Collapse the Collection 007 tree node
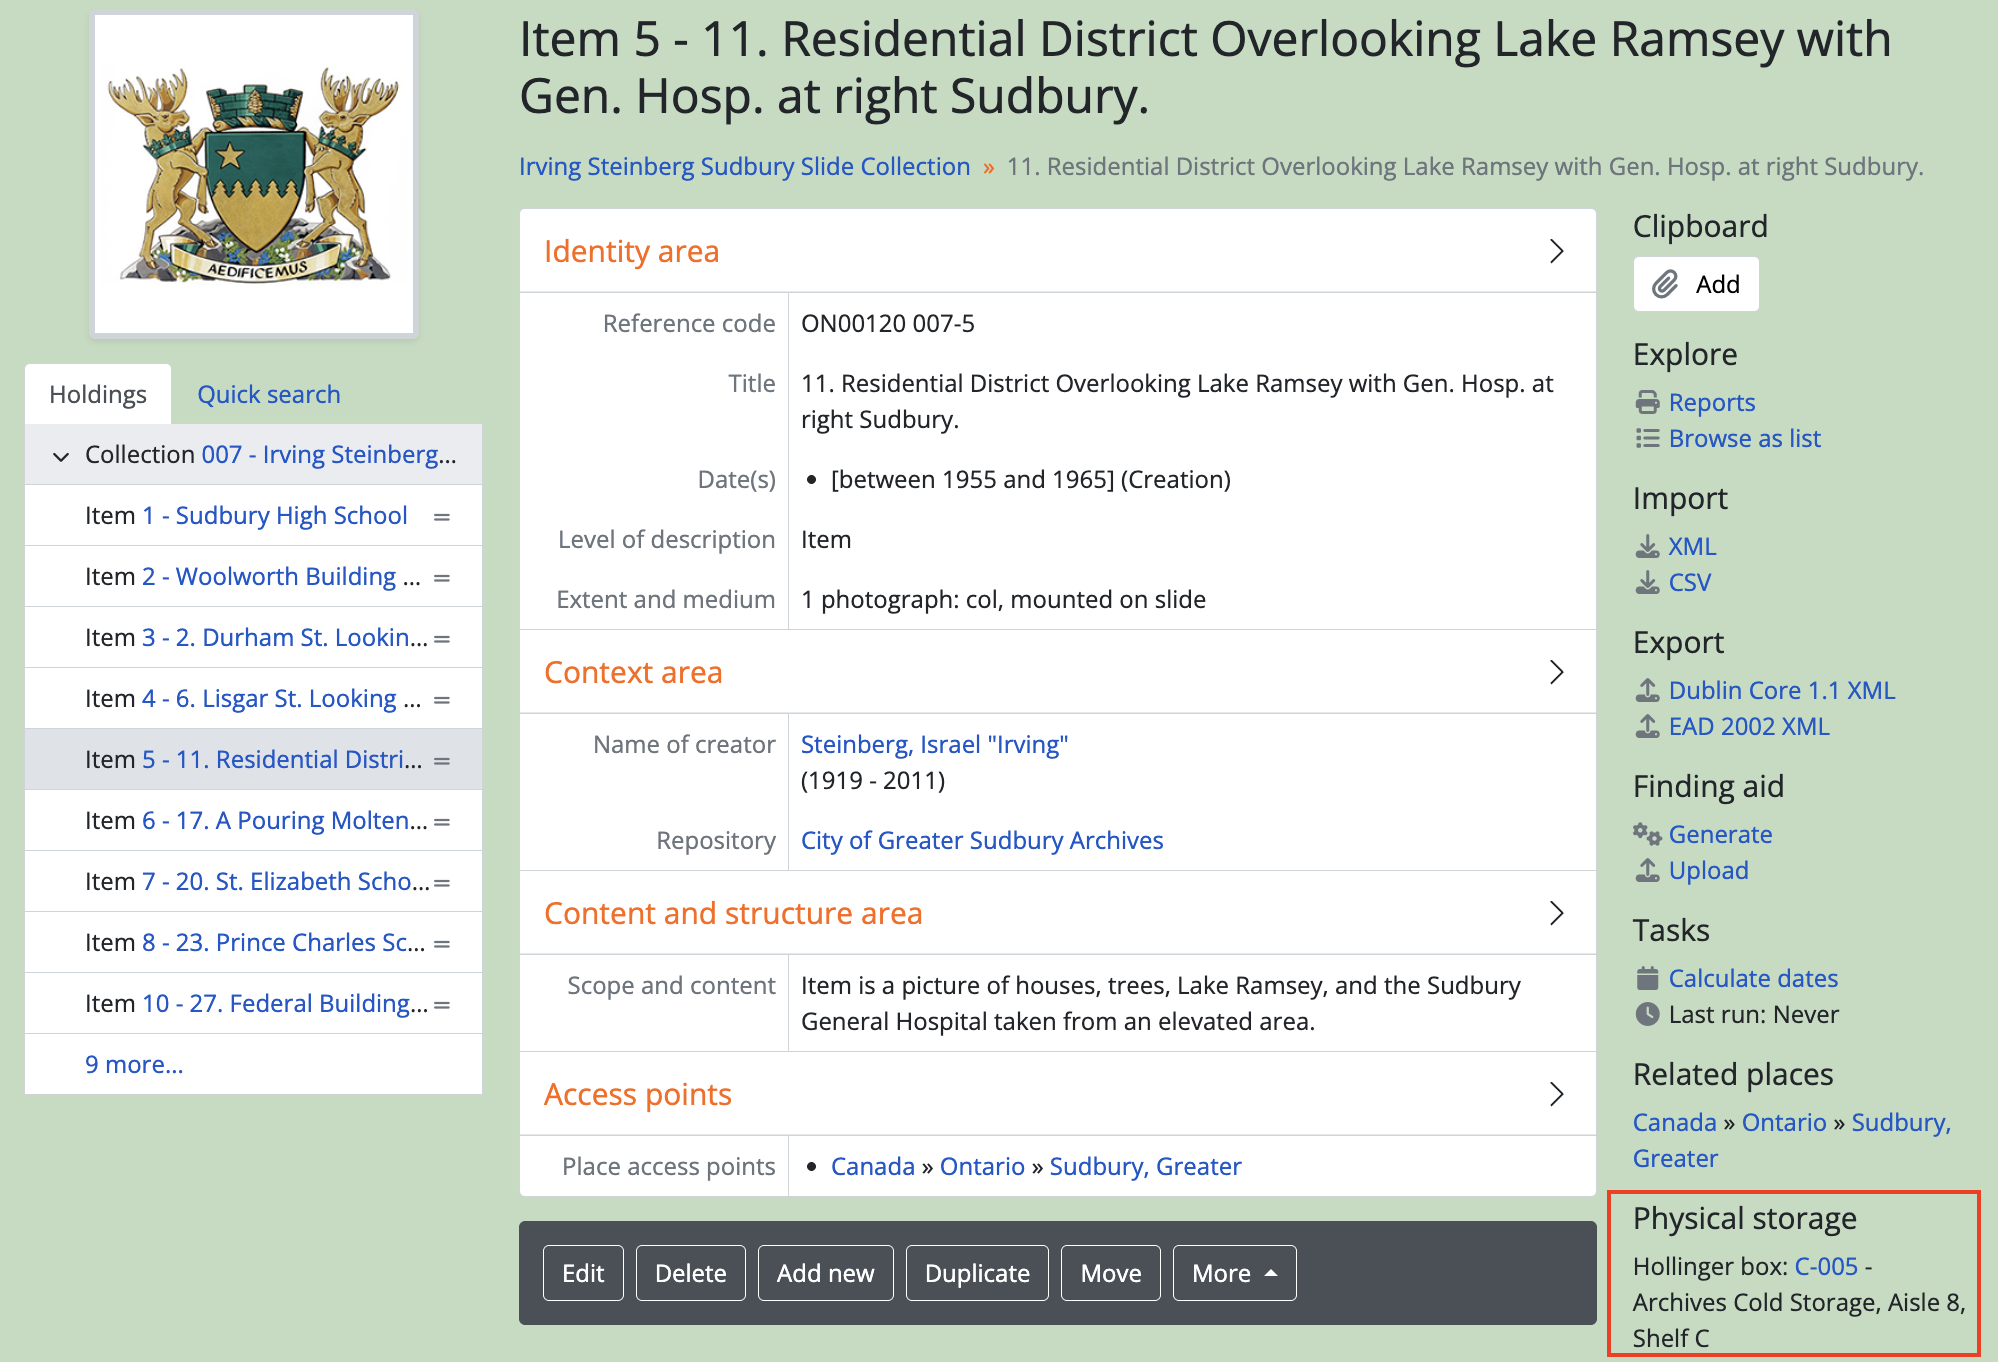This screenshot has width=1998, height=1362. click(61, 456)
